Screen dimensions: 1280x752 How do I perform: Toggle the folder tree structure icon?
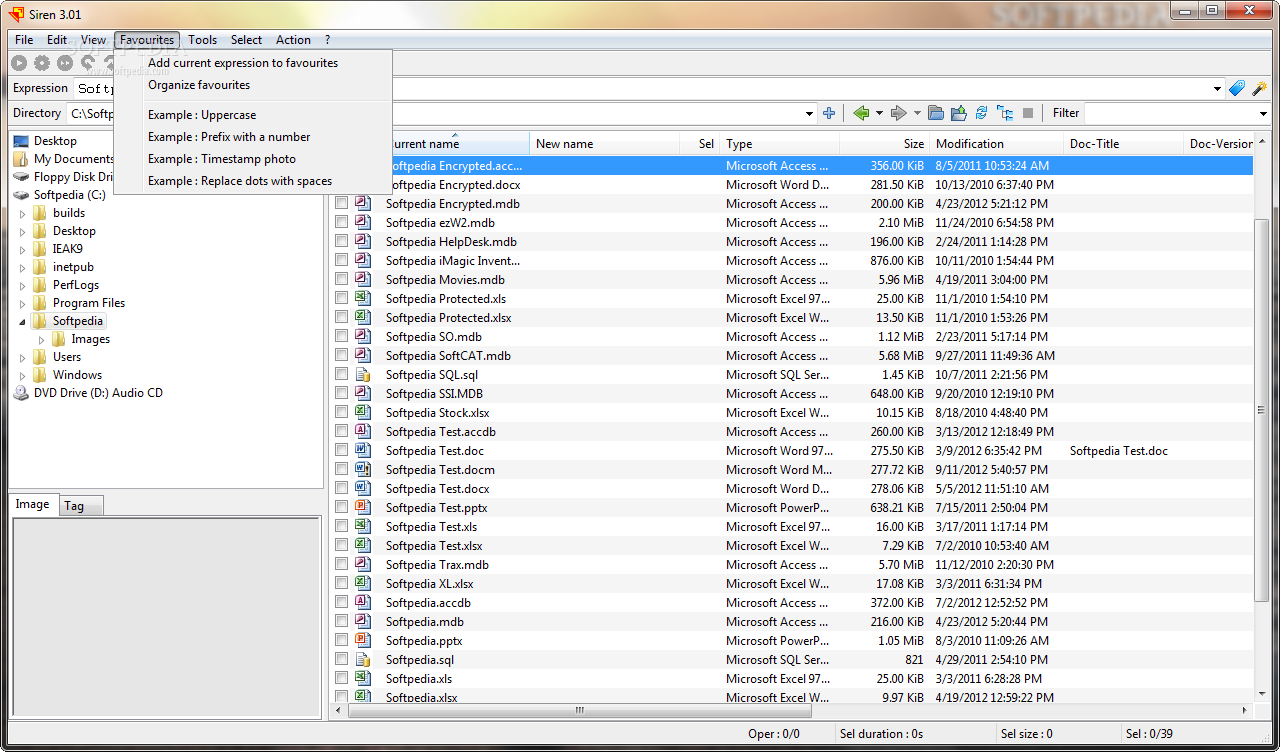pos(1005,113)
